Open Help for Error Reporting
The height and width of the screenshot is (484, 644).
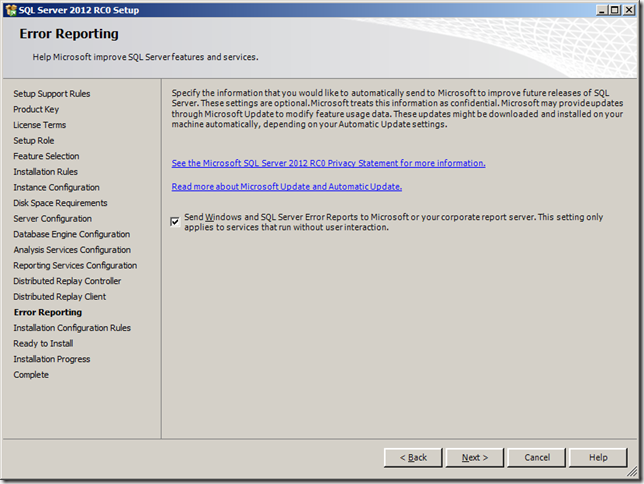[598, 457]
